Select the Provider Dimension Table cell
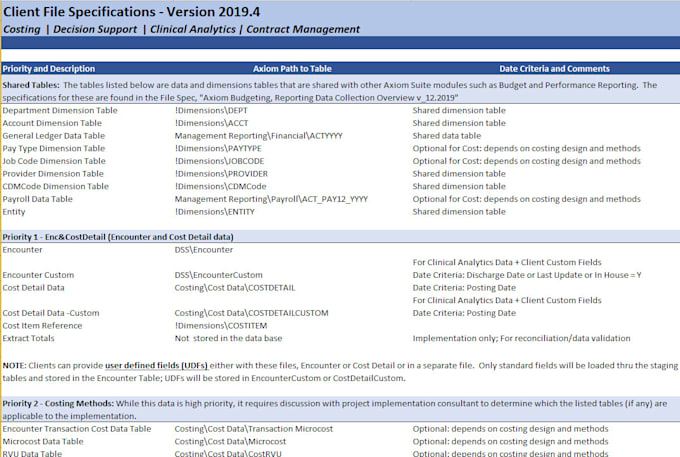Screen dimensions: 680x457 coord(55,173)
